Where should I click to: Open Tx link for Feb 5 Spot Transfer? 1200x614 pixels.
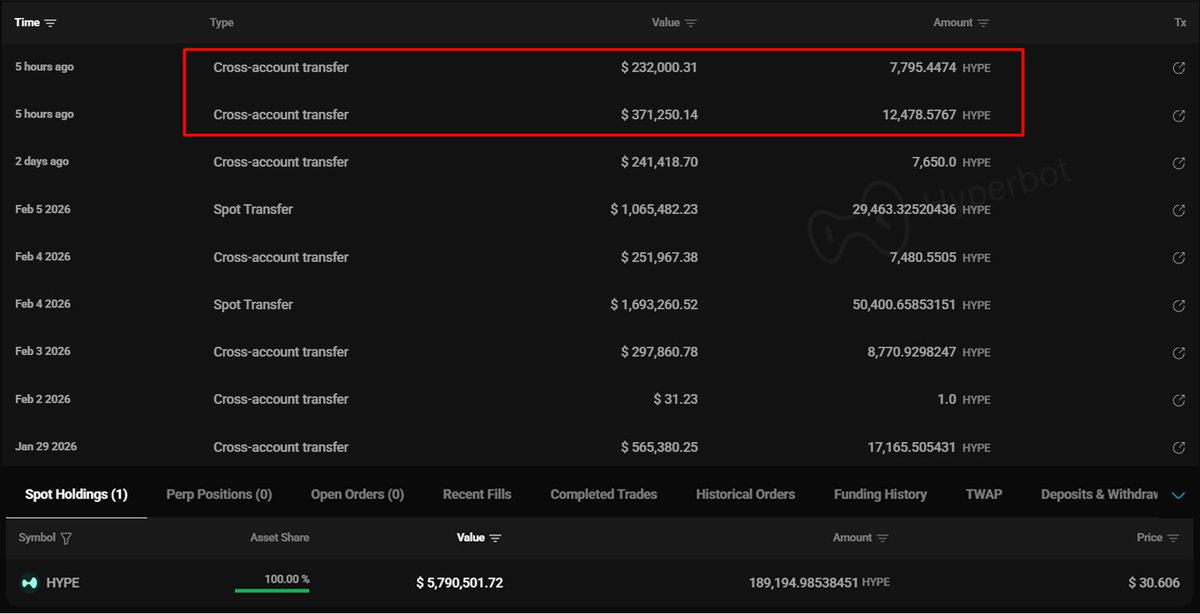(x=1178, y=210)
